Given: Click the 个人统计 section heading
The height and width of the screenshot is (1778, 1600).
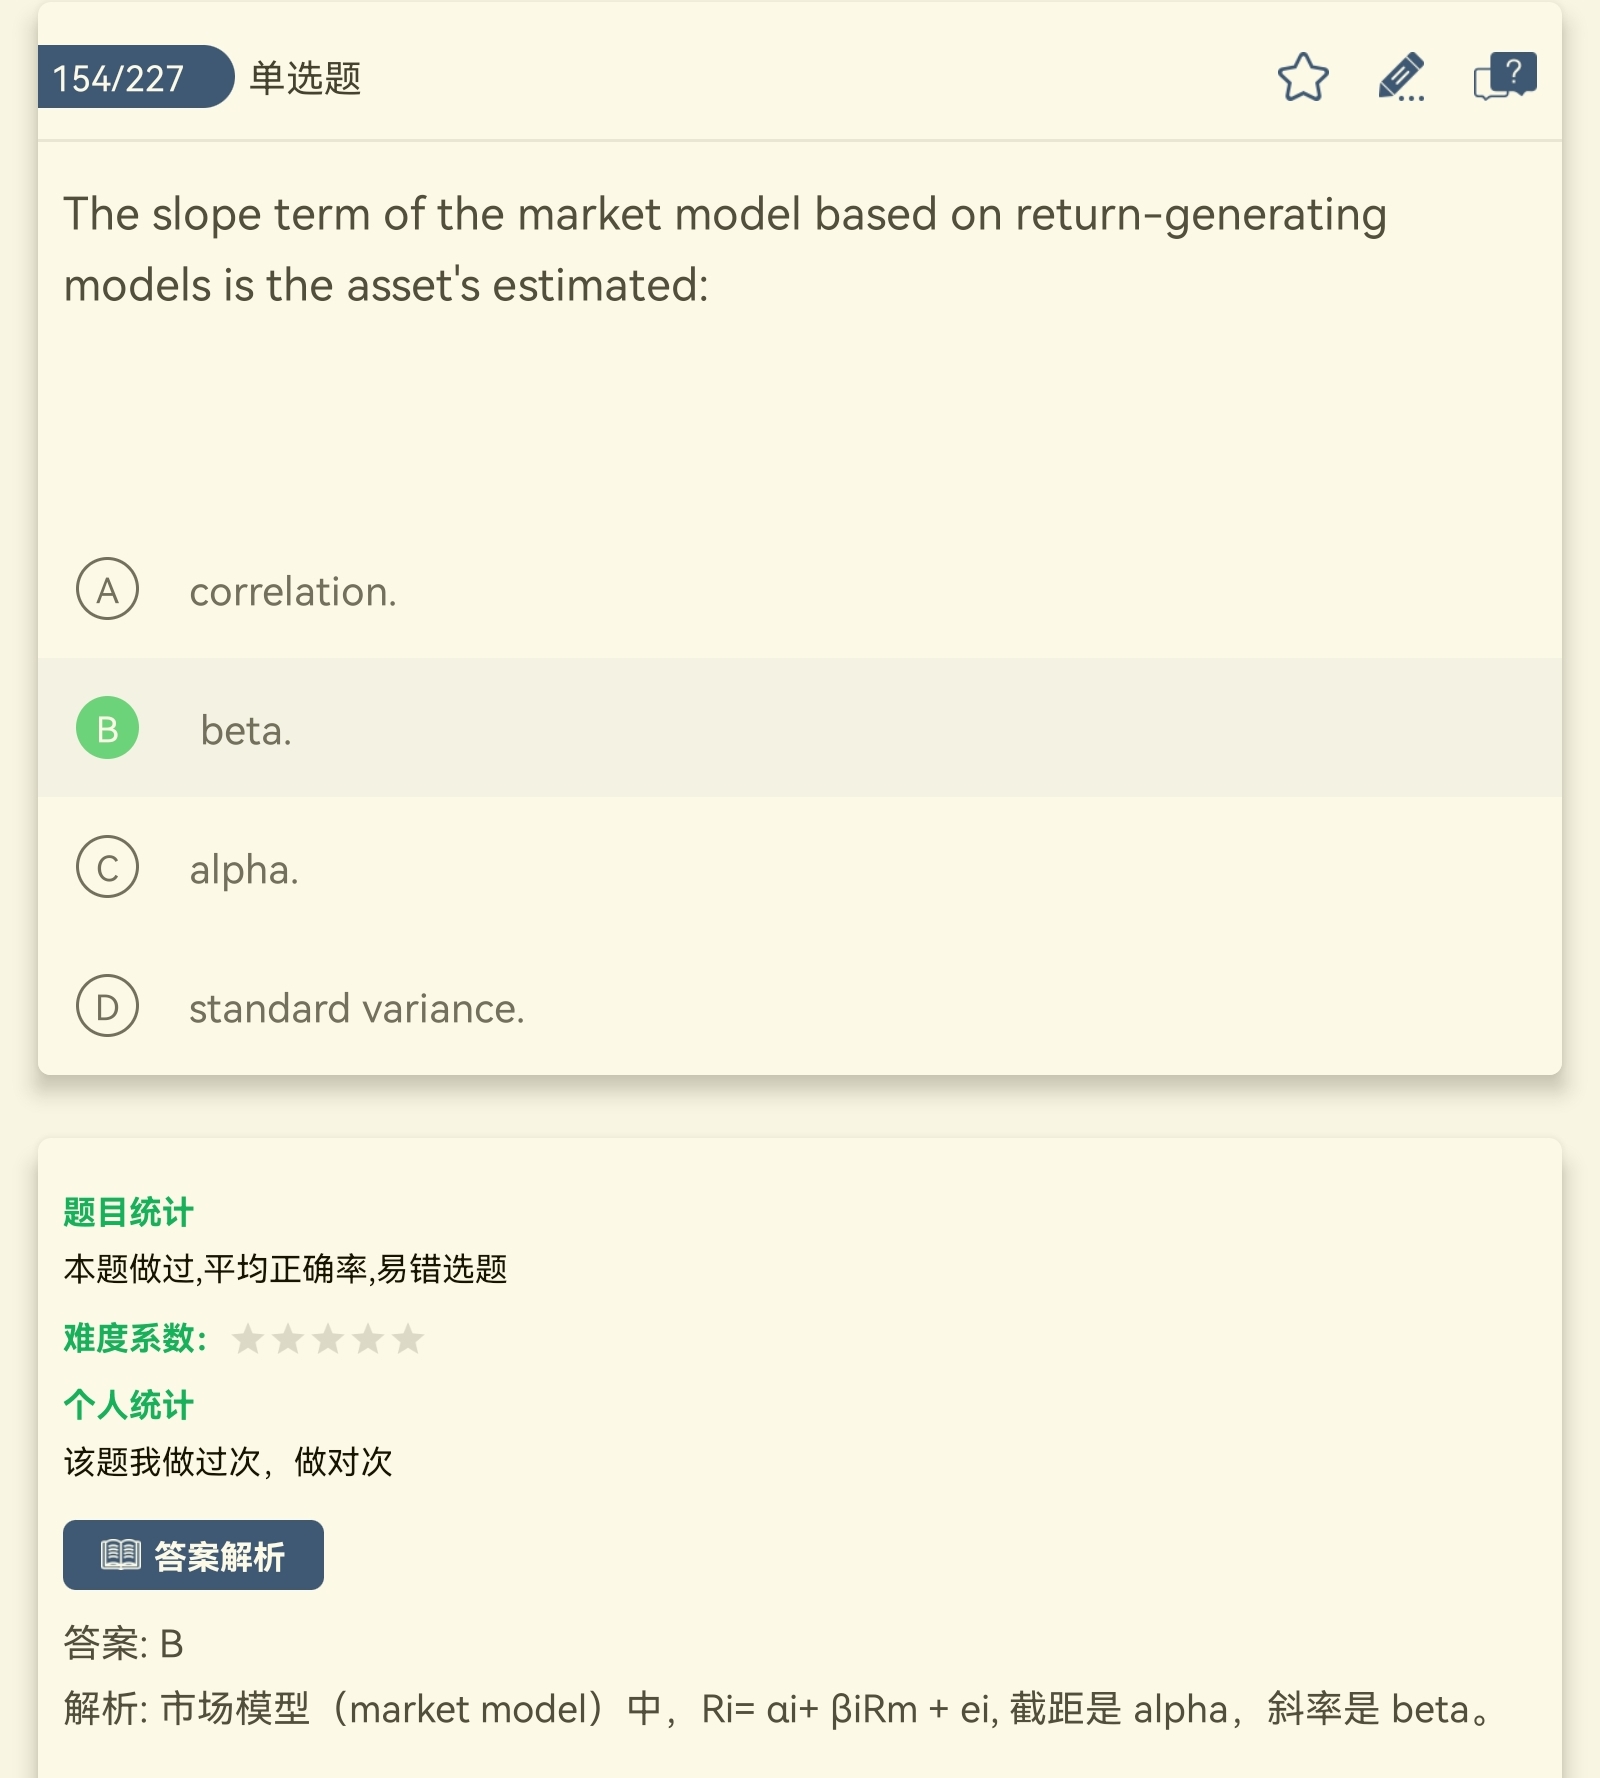Looking at the screenshot, I should pyautogui.click(x=128, y=1404).
